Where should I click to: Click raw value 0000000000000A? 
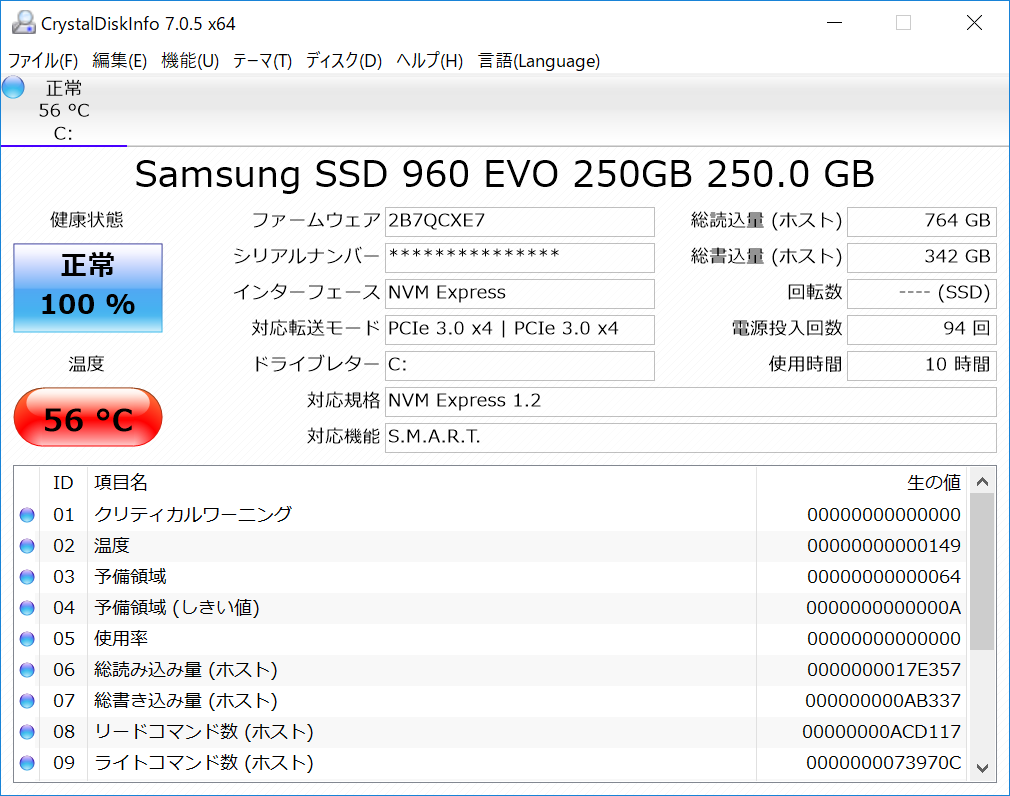point(884,608)
